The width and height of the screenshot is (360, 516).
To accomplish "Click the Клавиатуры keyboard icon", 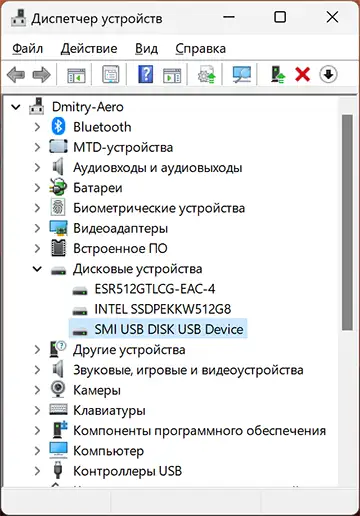I will 58,409.
